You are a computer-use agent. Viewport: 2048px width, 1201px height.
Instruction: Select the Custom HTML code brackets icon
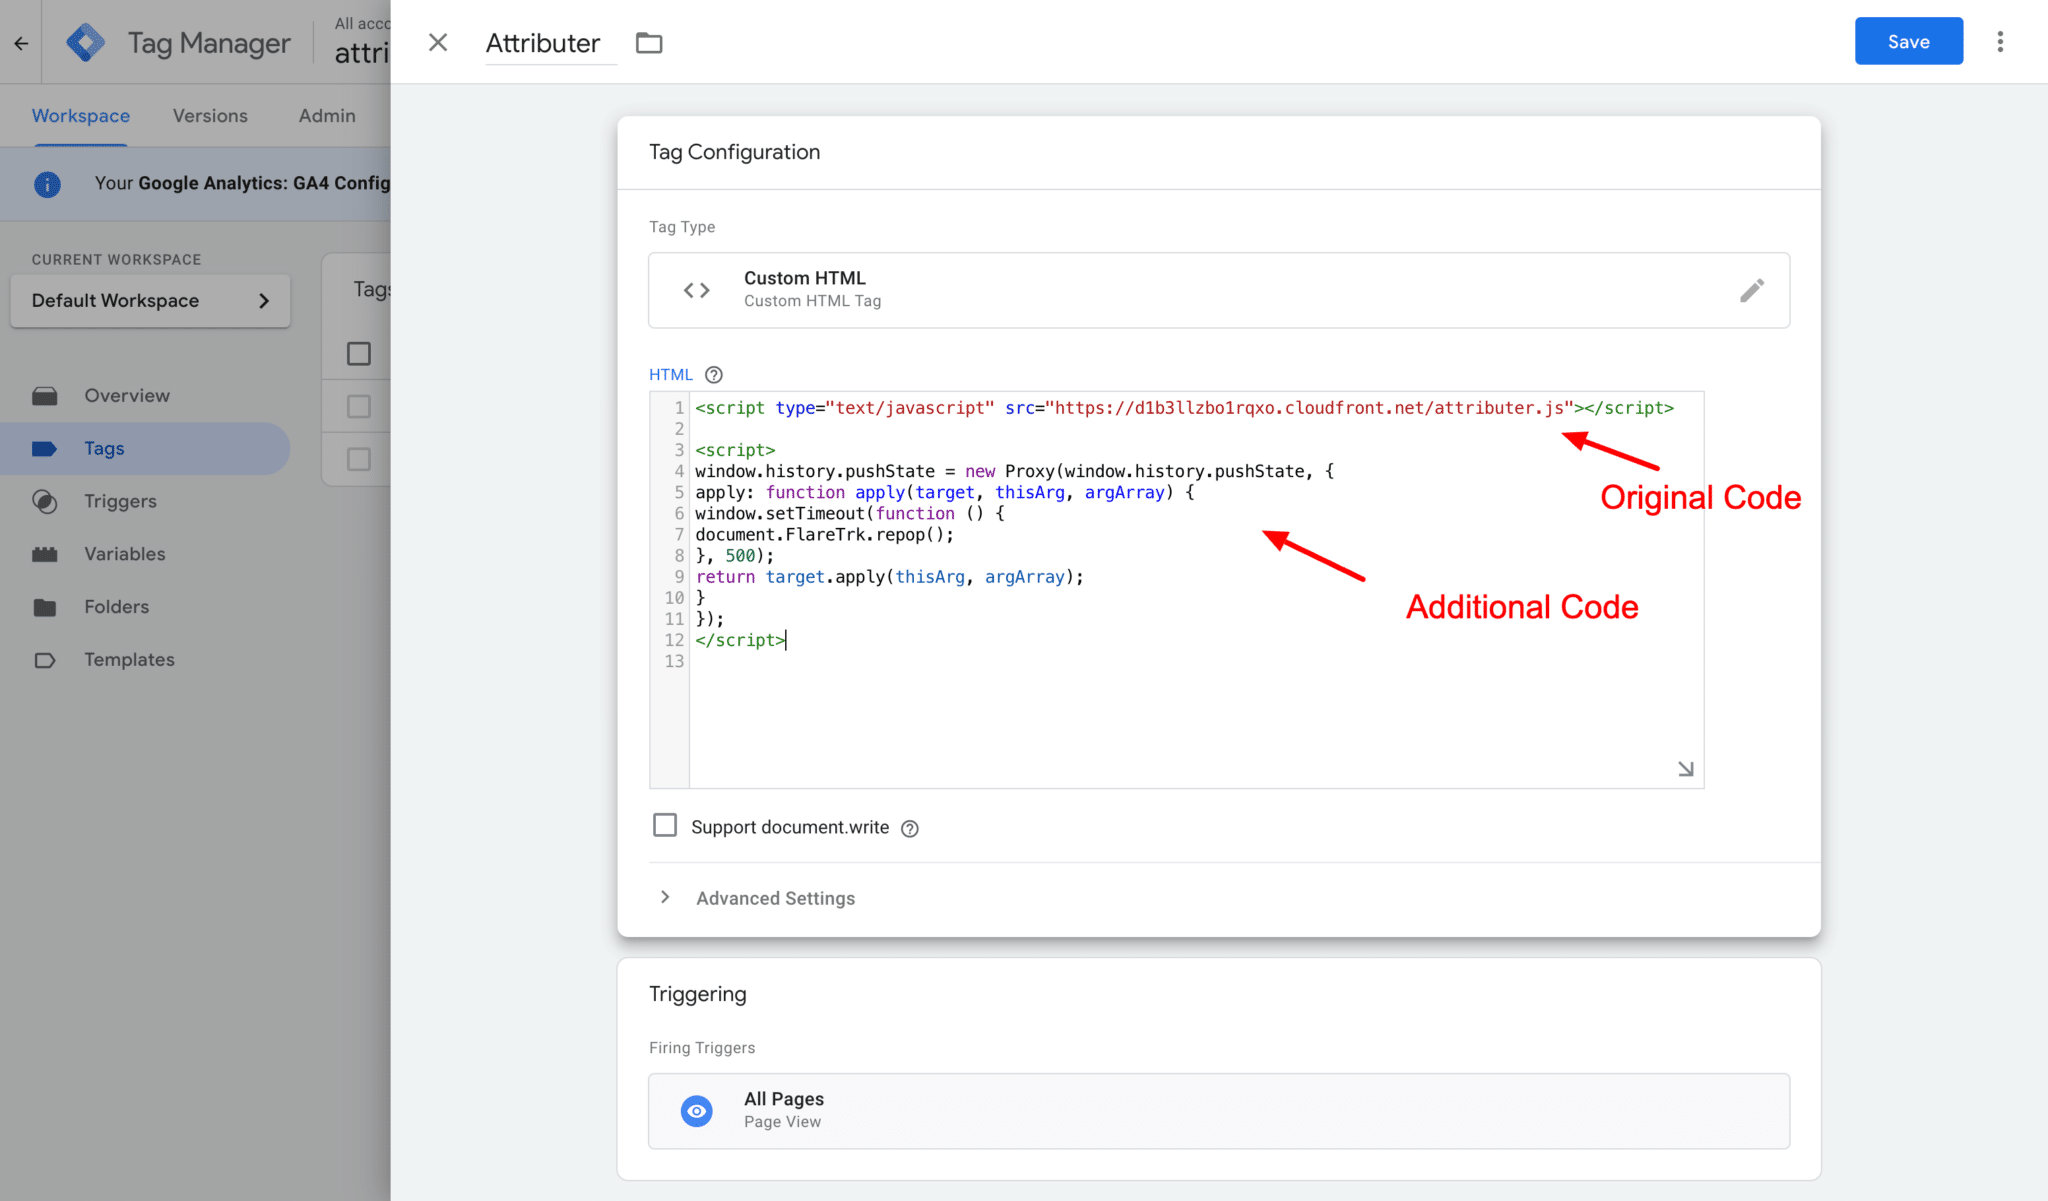697,290
